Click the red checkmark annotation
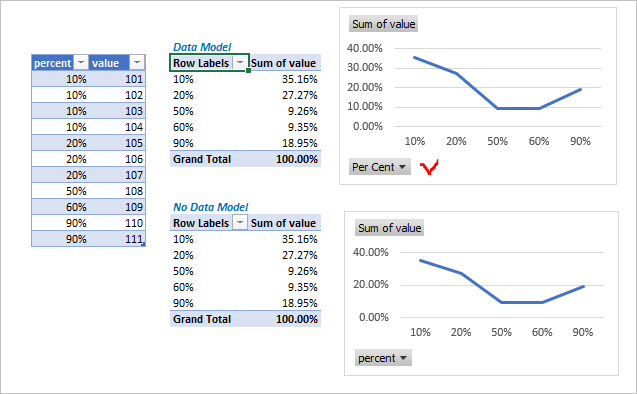 [x=429, y=167]
